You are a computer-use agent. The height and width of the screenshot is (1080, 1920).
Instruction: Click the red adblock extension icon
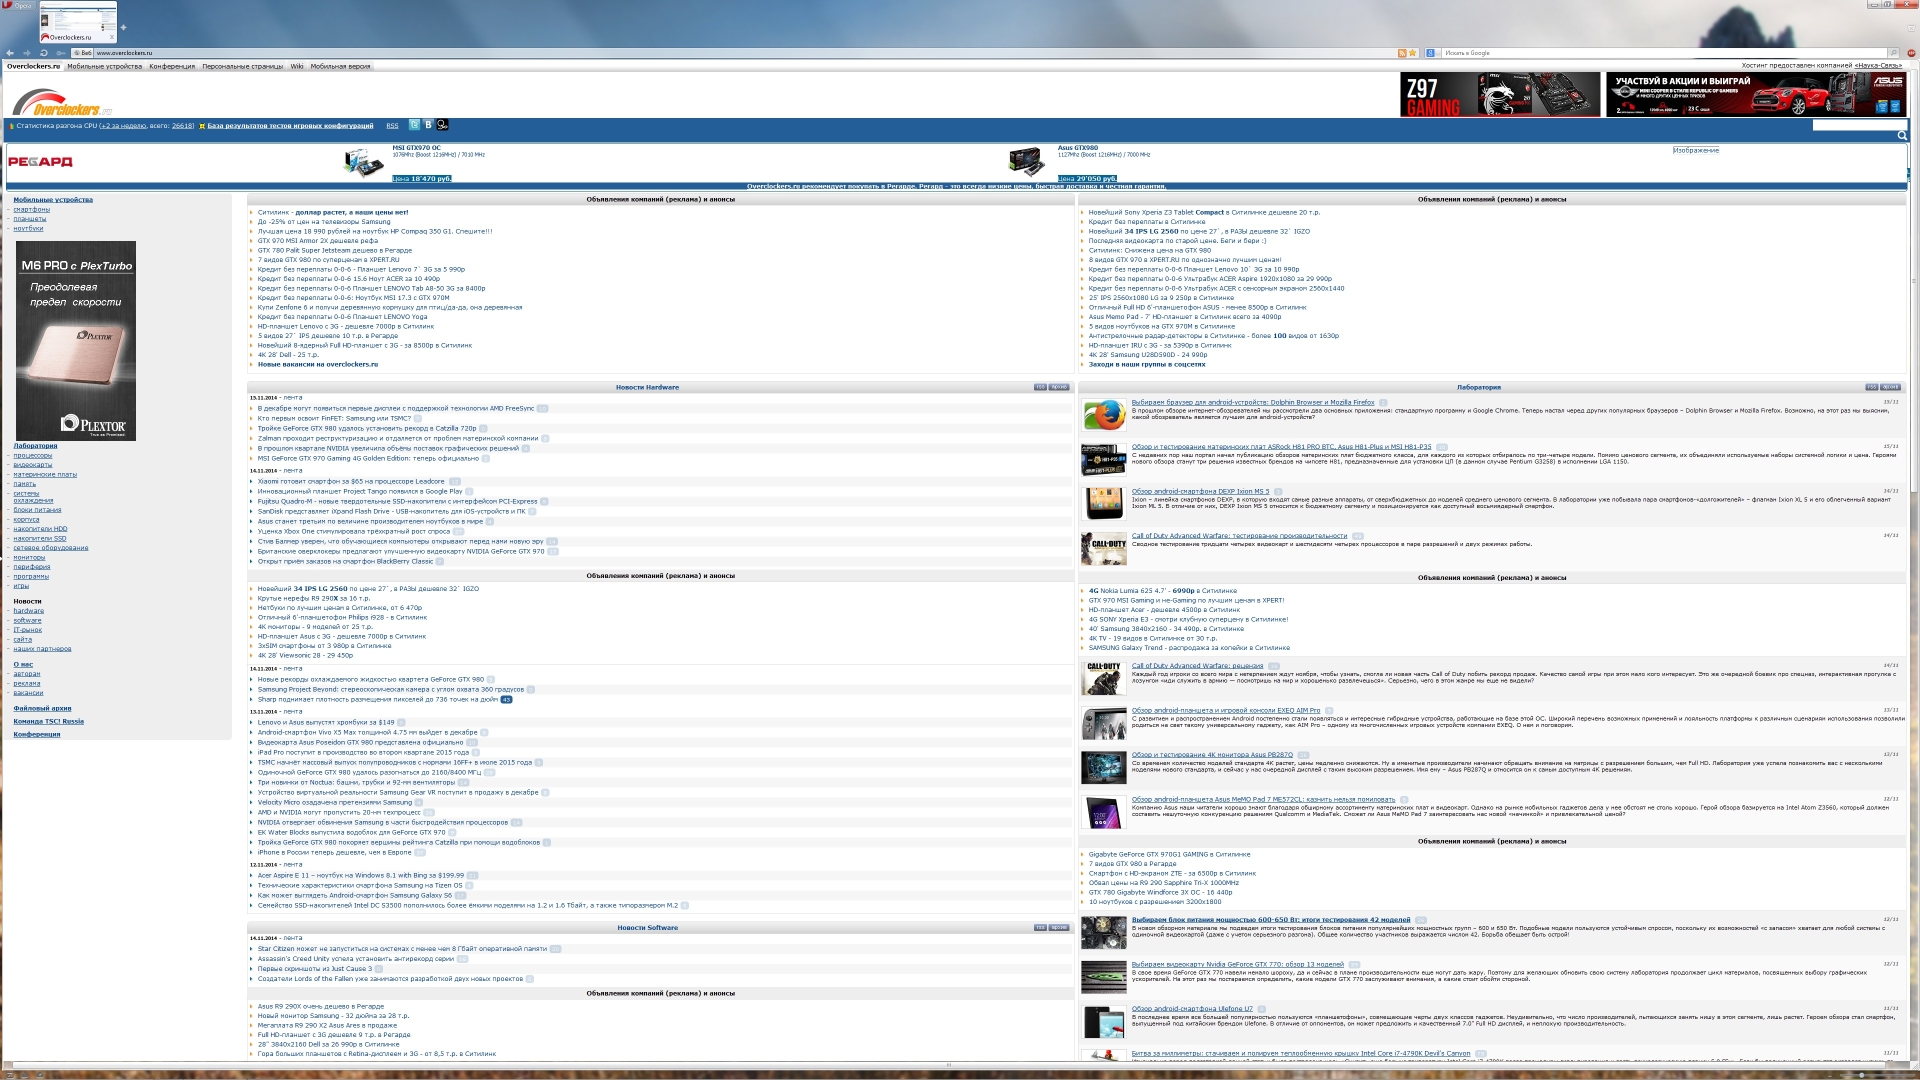coord(1910,53)
